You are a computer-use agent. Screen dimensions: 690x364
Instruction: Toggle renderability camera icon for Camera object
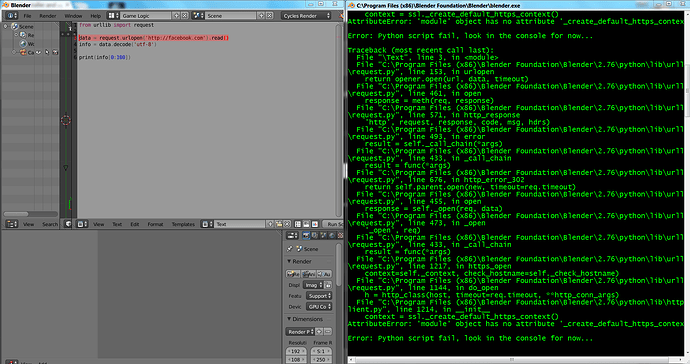[55, 52]
